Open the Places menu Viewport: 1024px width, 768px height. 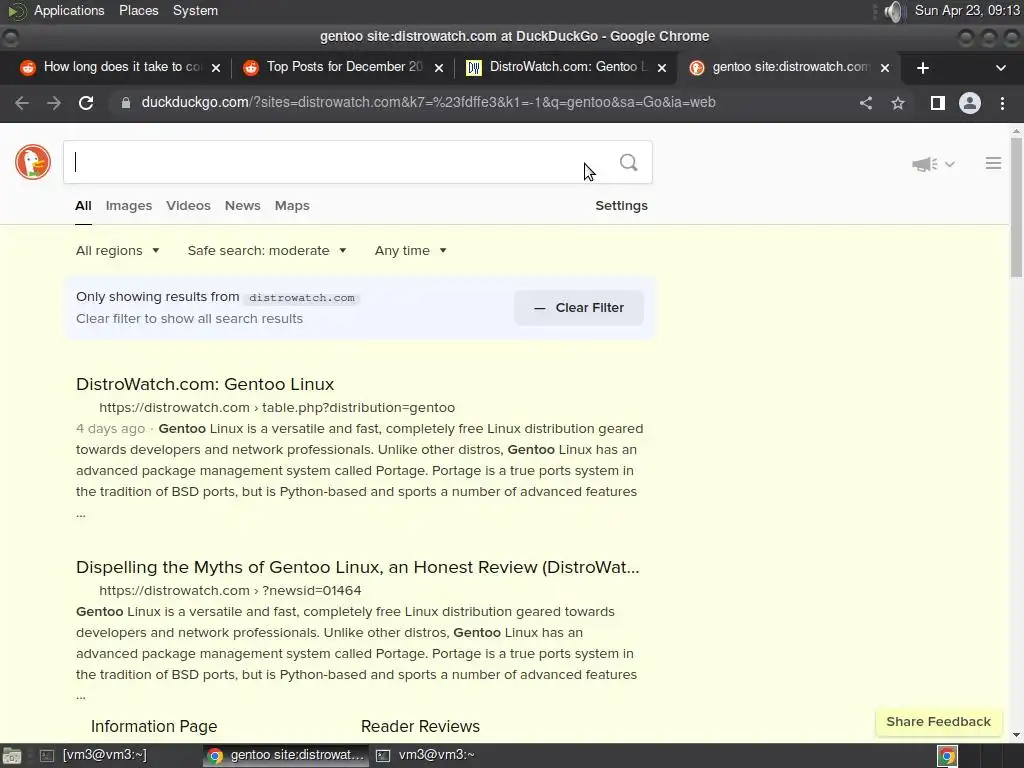(x=138, y=10)
